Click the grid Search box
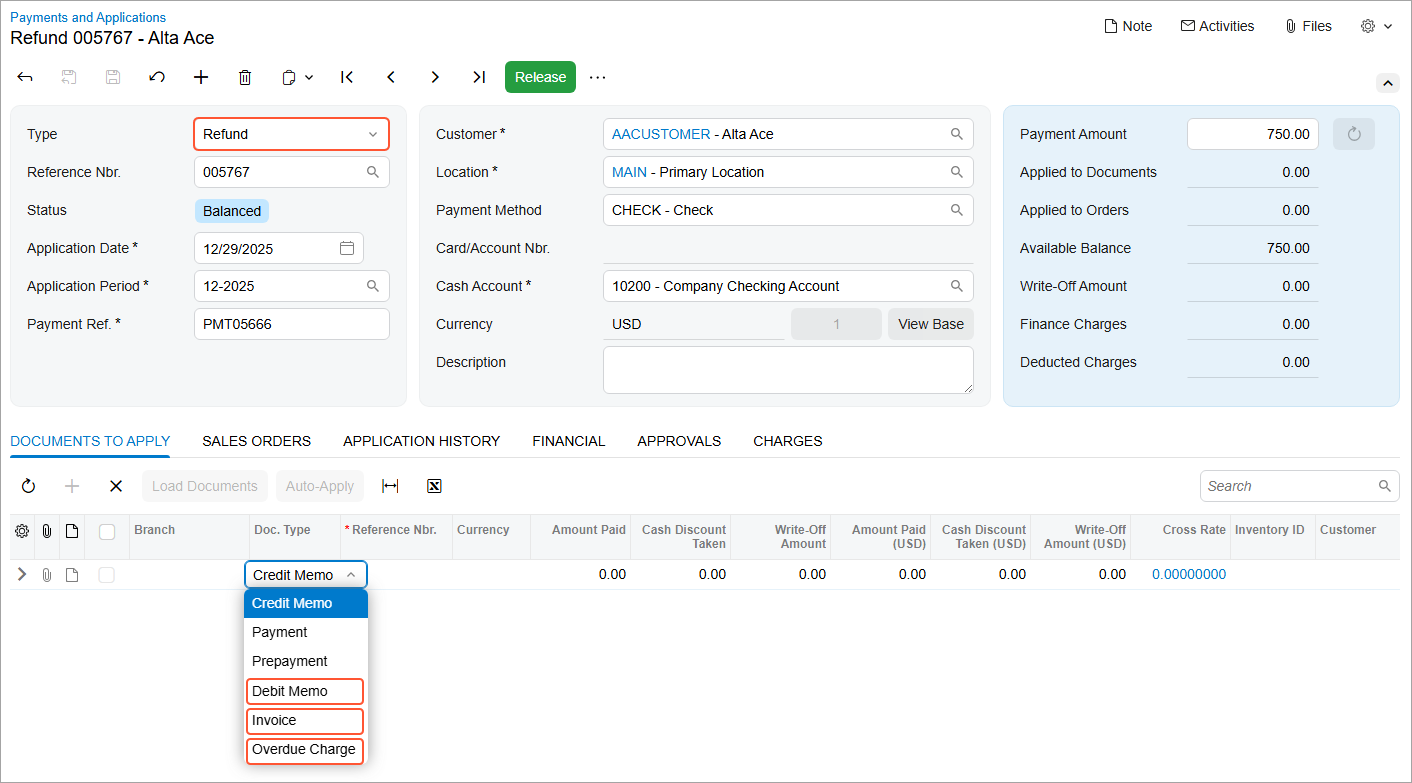The height and width of the screenshot is (783, 1412). [x=1300, y=486]
